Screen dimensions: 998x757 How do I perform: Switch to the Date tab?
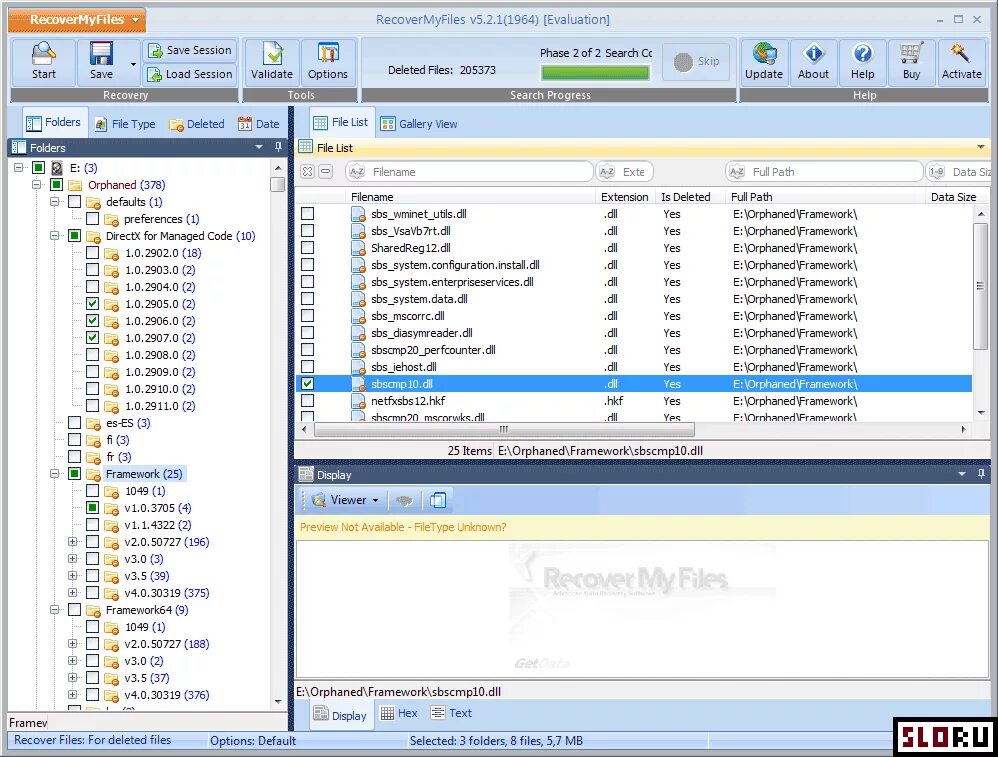pyautogui.click(x=258, y=124)
